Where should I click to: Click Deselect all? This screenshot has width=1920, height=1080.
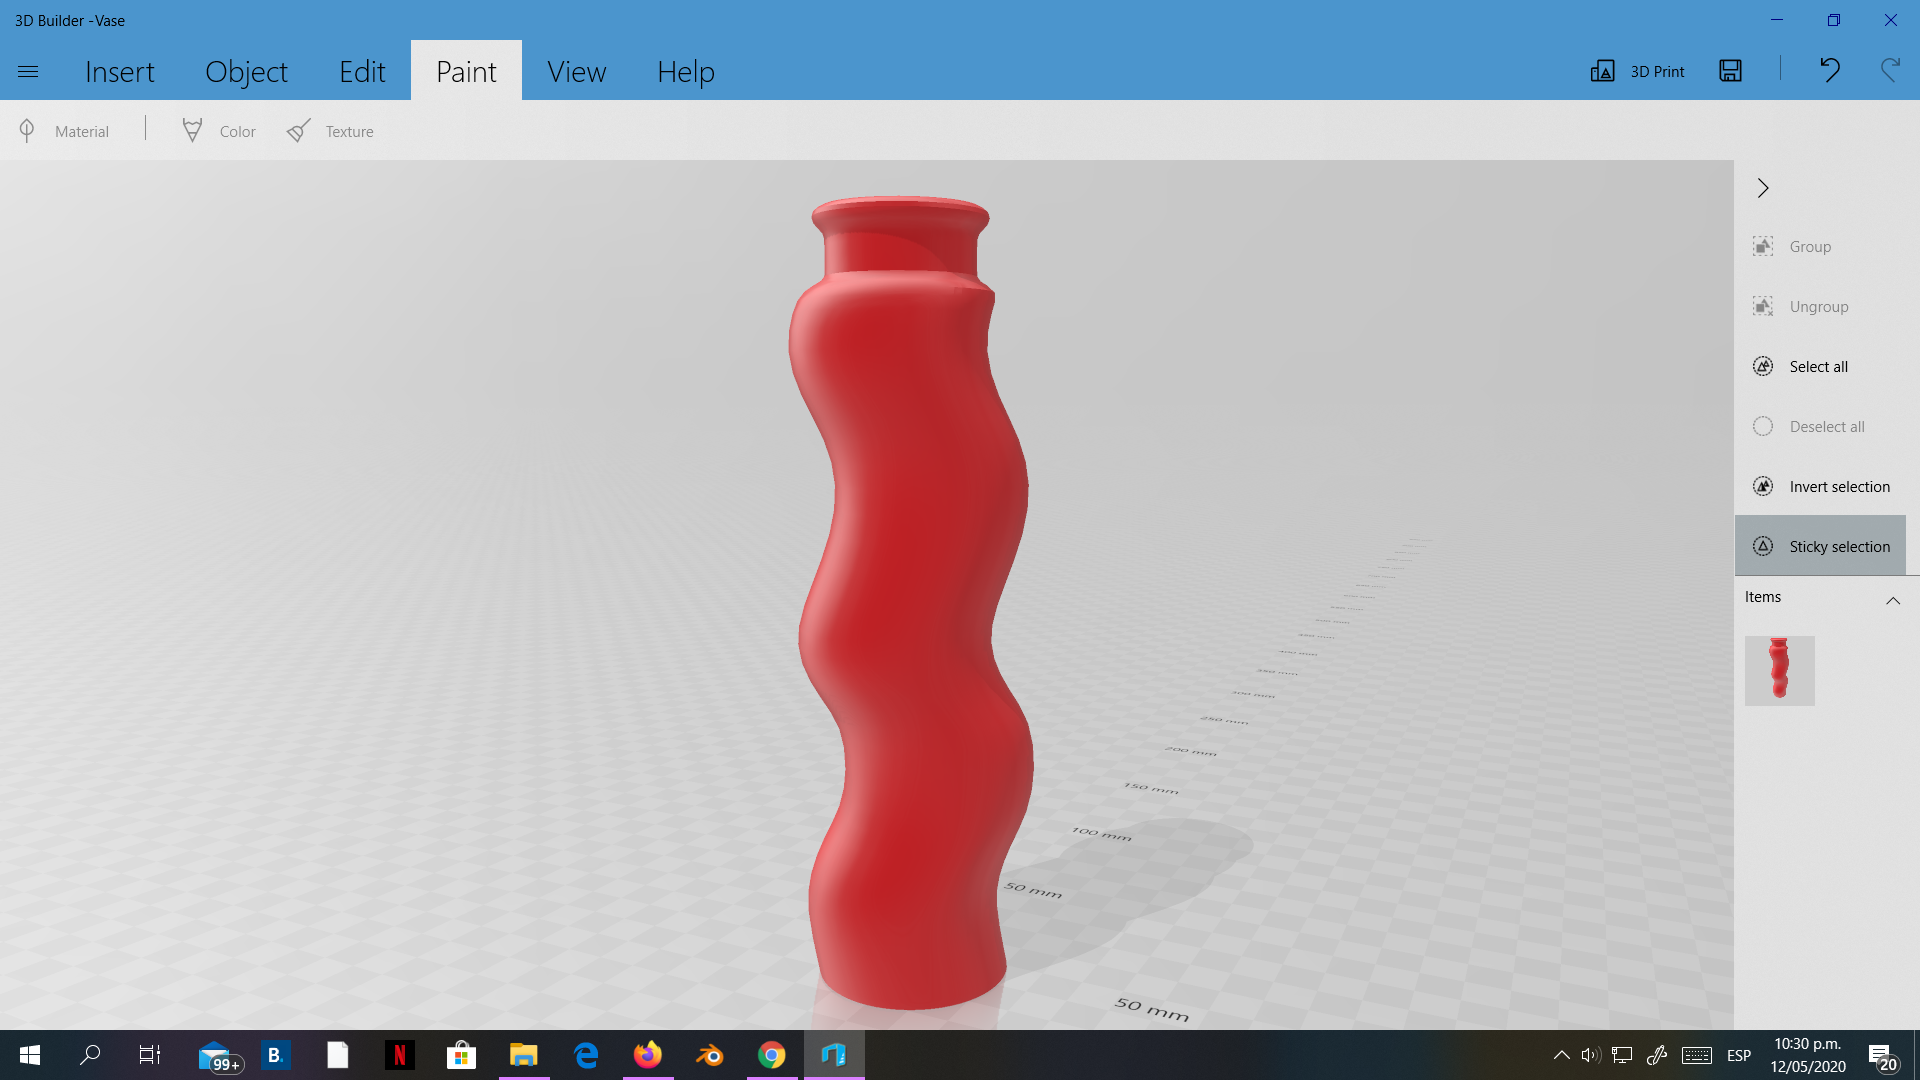pyautogui.click(x=1808, y=426)
